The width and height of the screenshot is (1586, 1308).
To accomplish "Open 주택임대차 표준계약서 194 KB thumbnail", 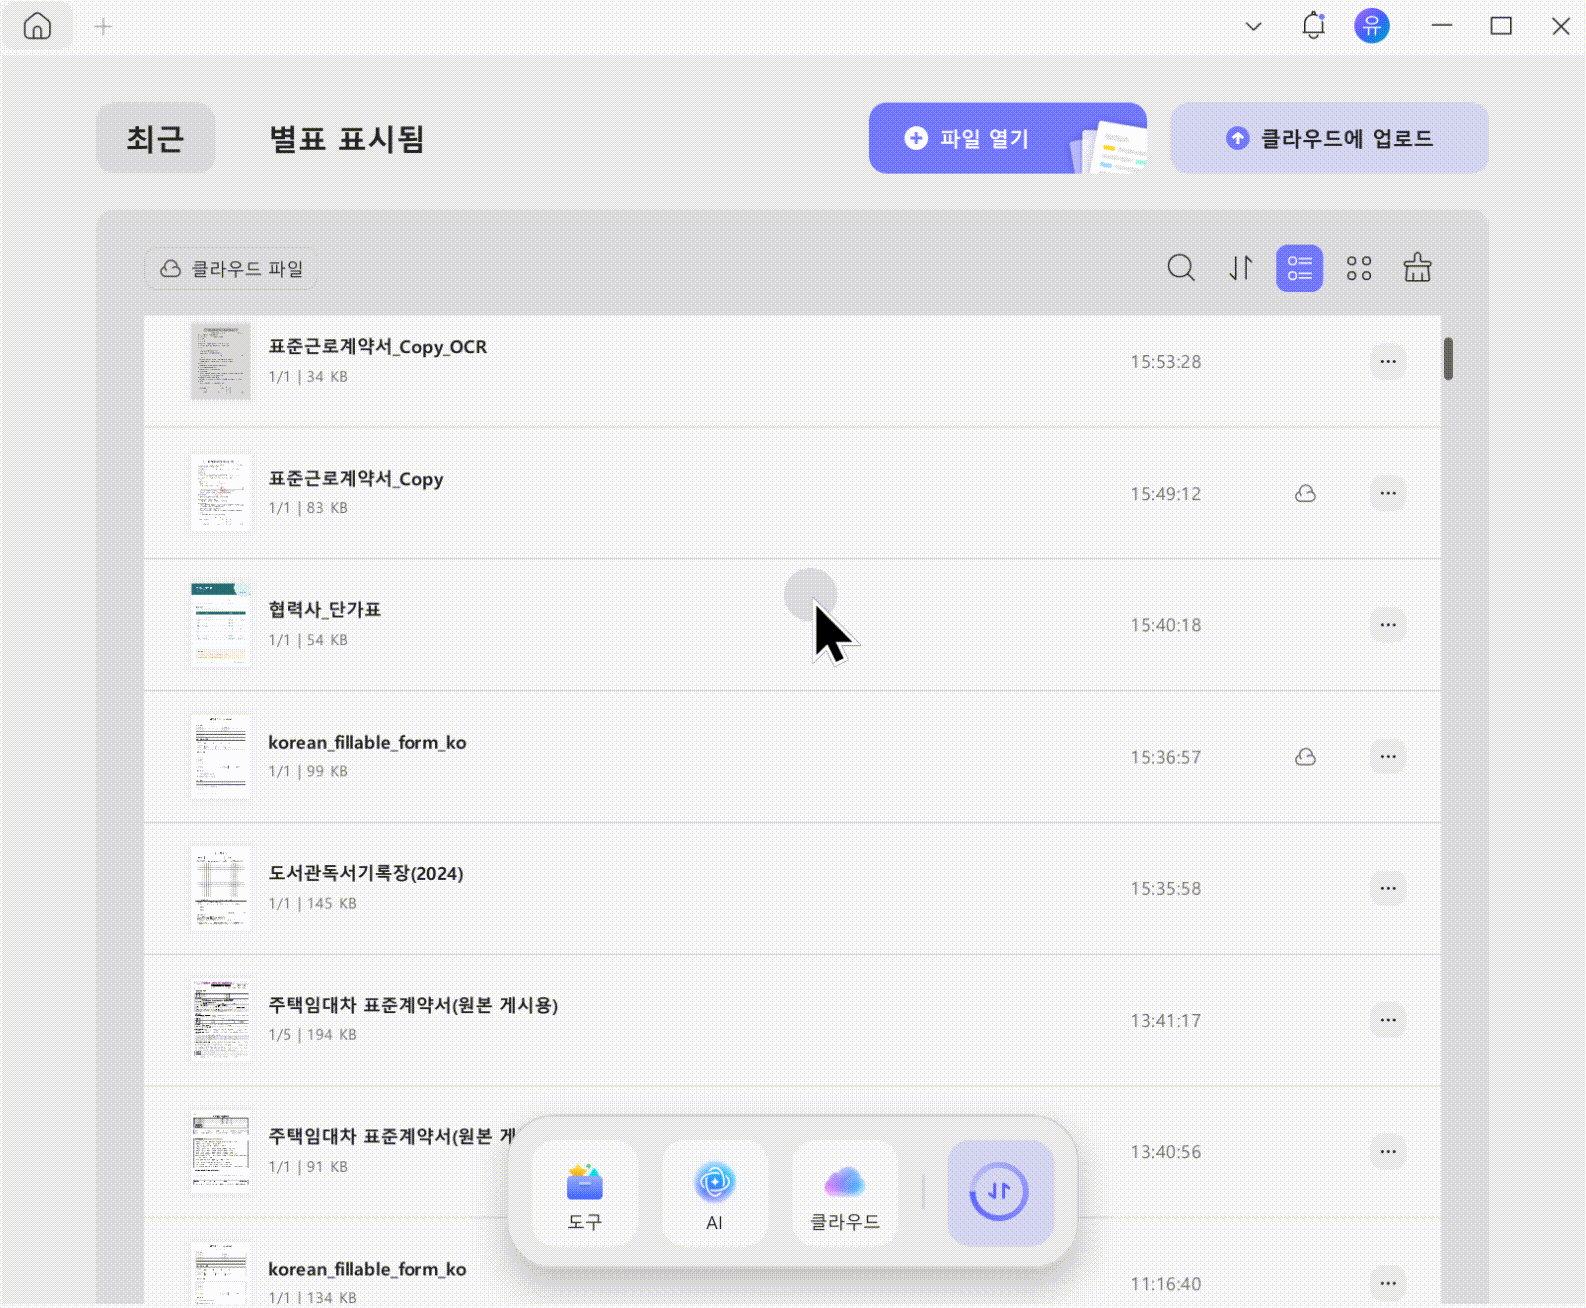I will pyautogui.click(x=220, y=1020).
